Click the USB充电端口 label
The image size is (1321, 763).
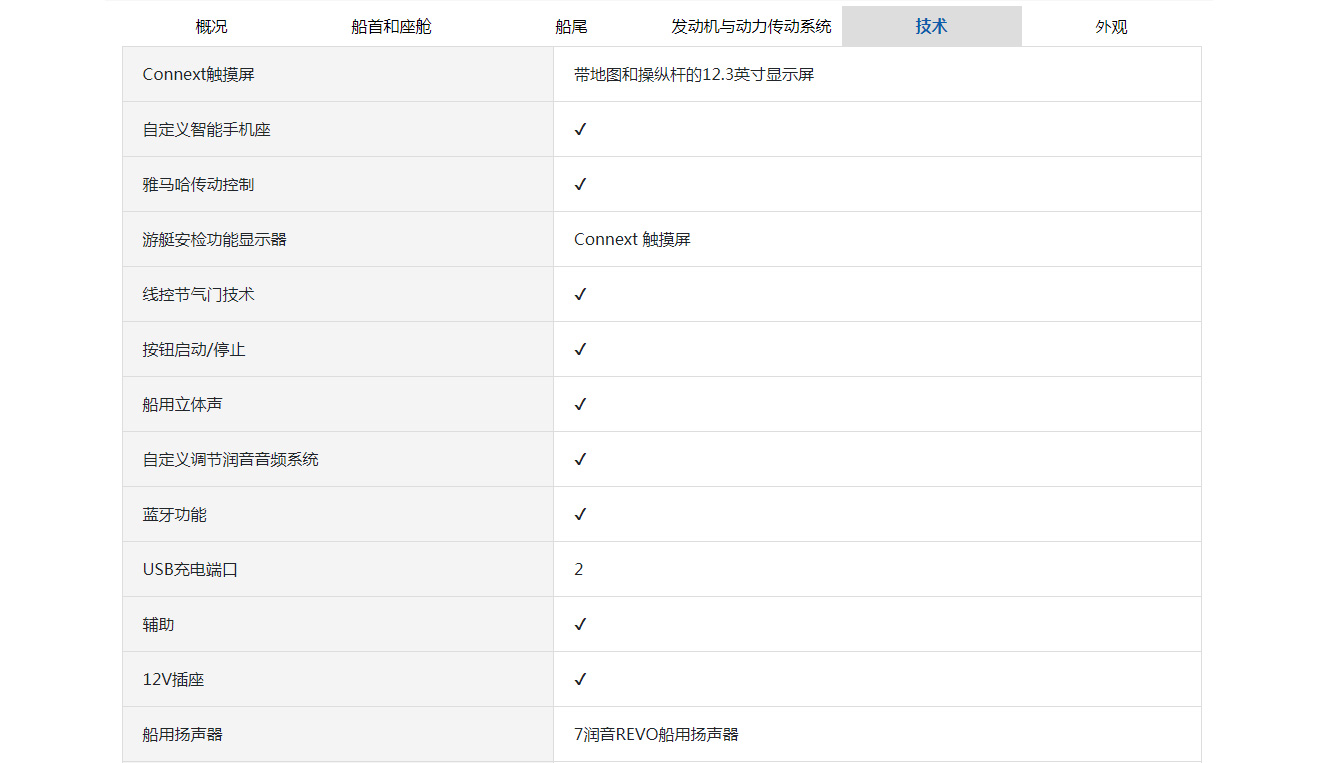point(190,569)
